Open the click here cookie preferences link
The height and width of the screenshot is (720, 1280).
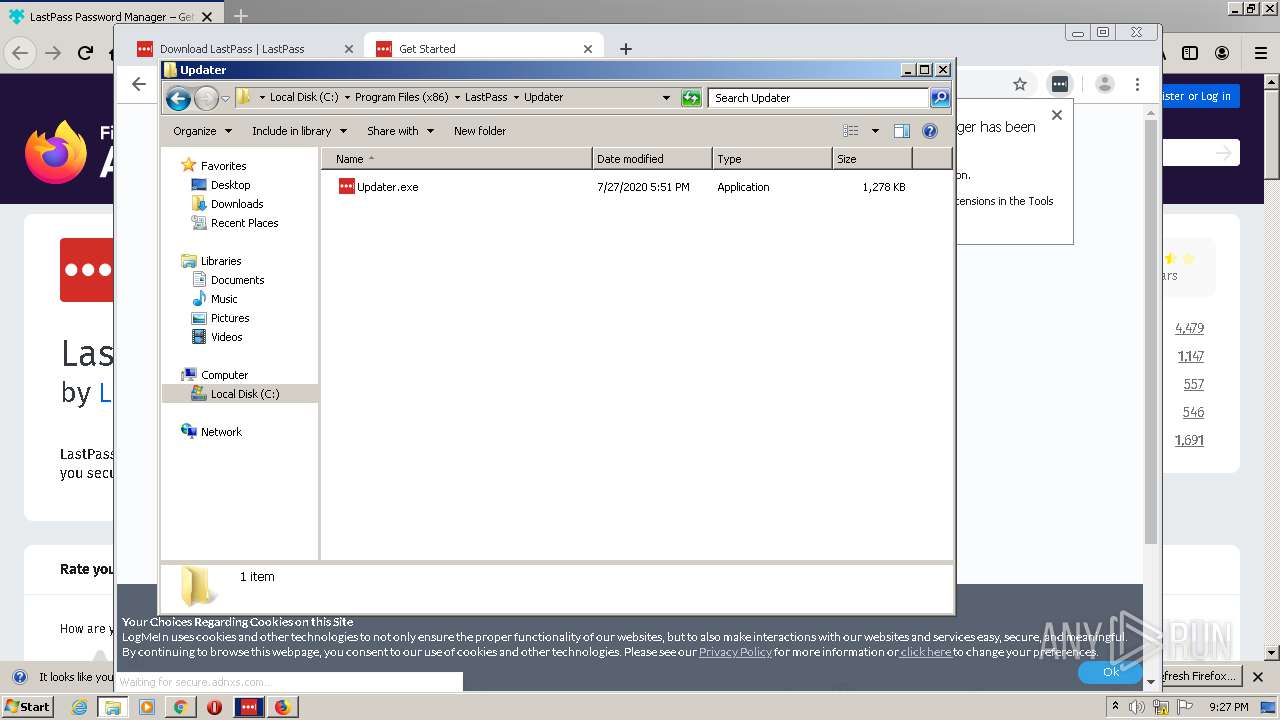(926, 652)
